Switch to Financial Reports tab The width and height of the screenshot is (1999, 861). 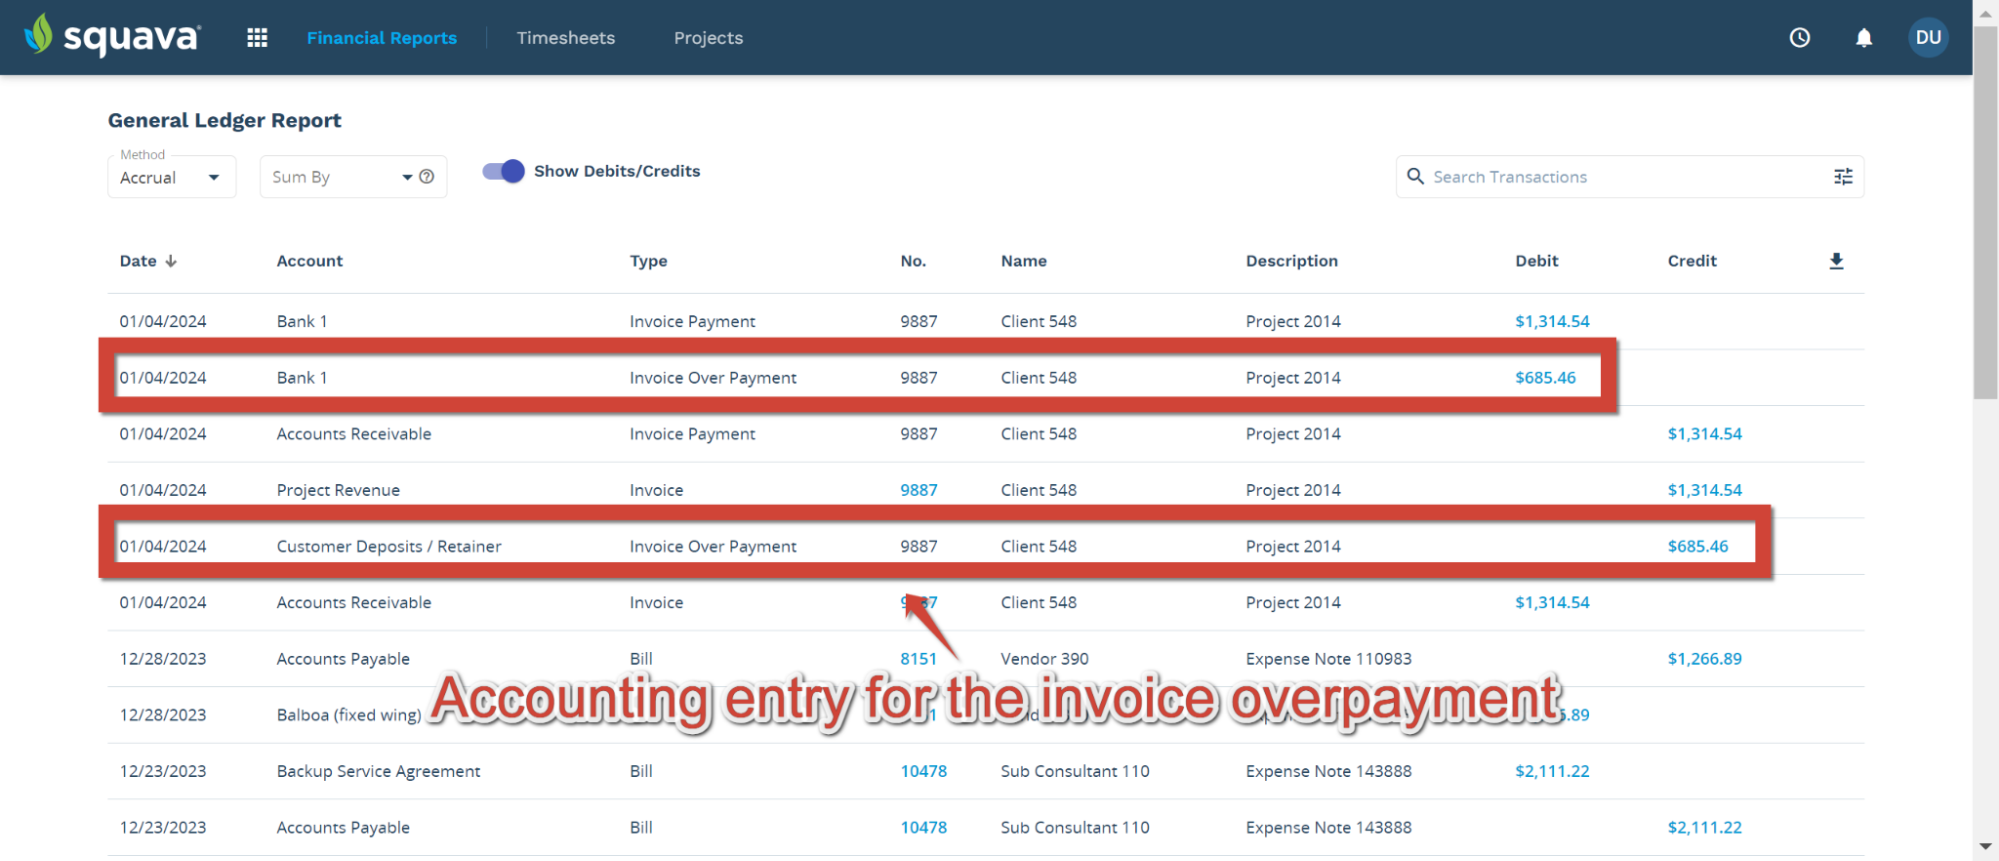382,38
